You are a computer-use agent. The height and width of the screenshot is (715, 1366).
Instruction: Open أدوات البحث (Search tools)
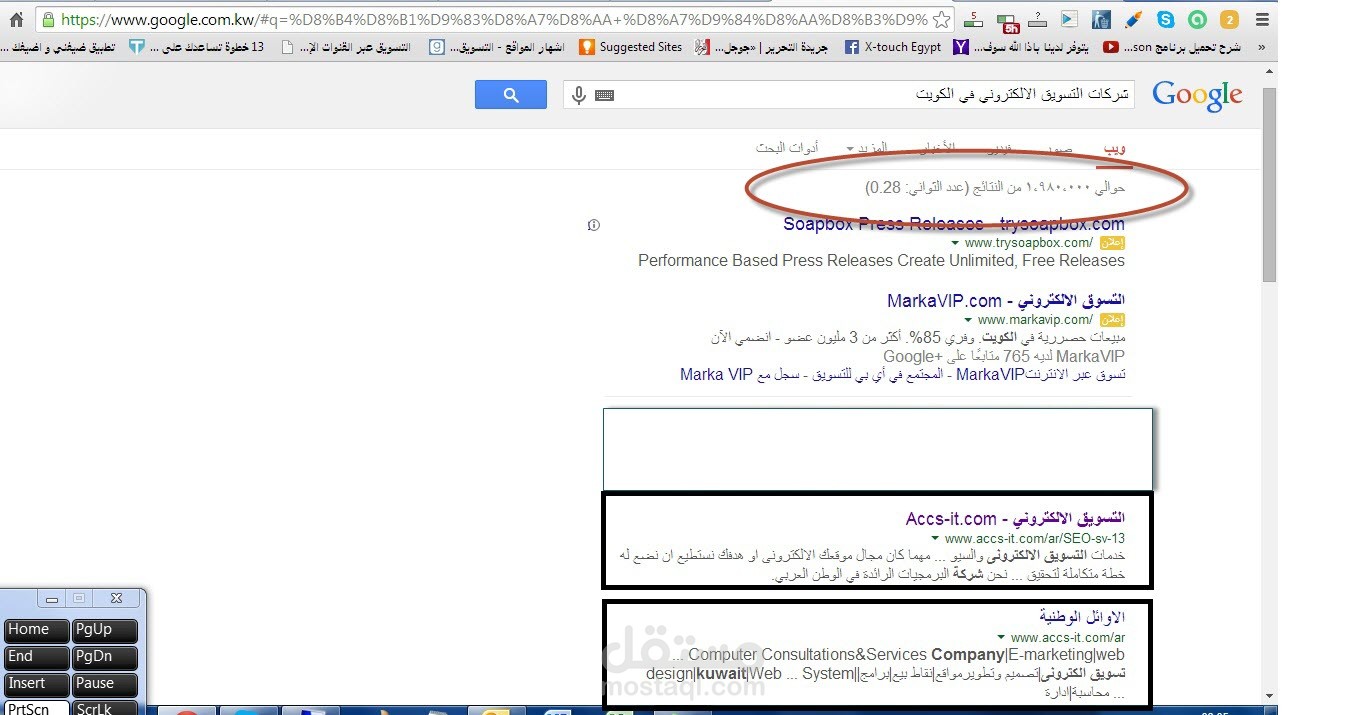[787, 148]
